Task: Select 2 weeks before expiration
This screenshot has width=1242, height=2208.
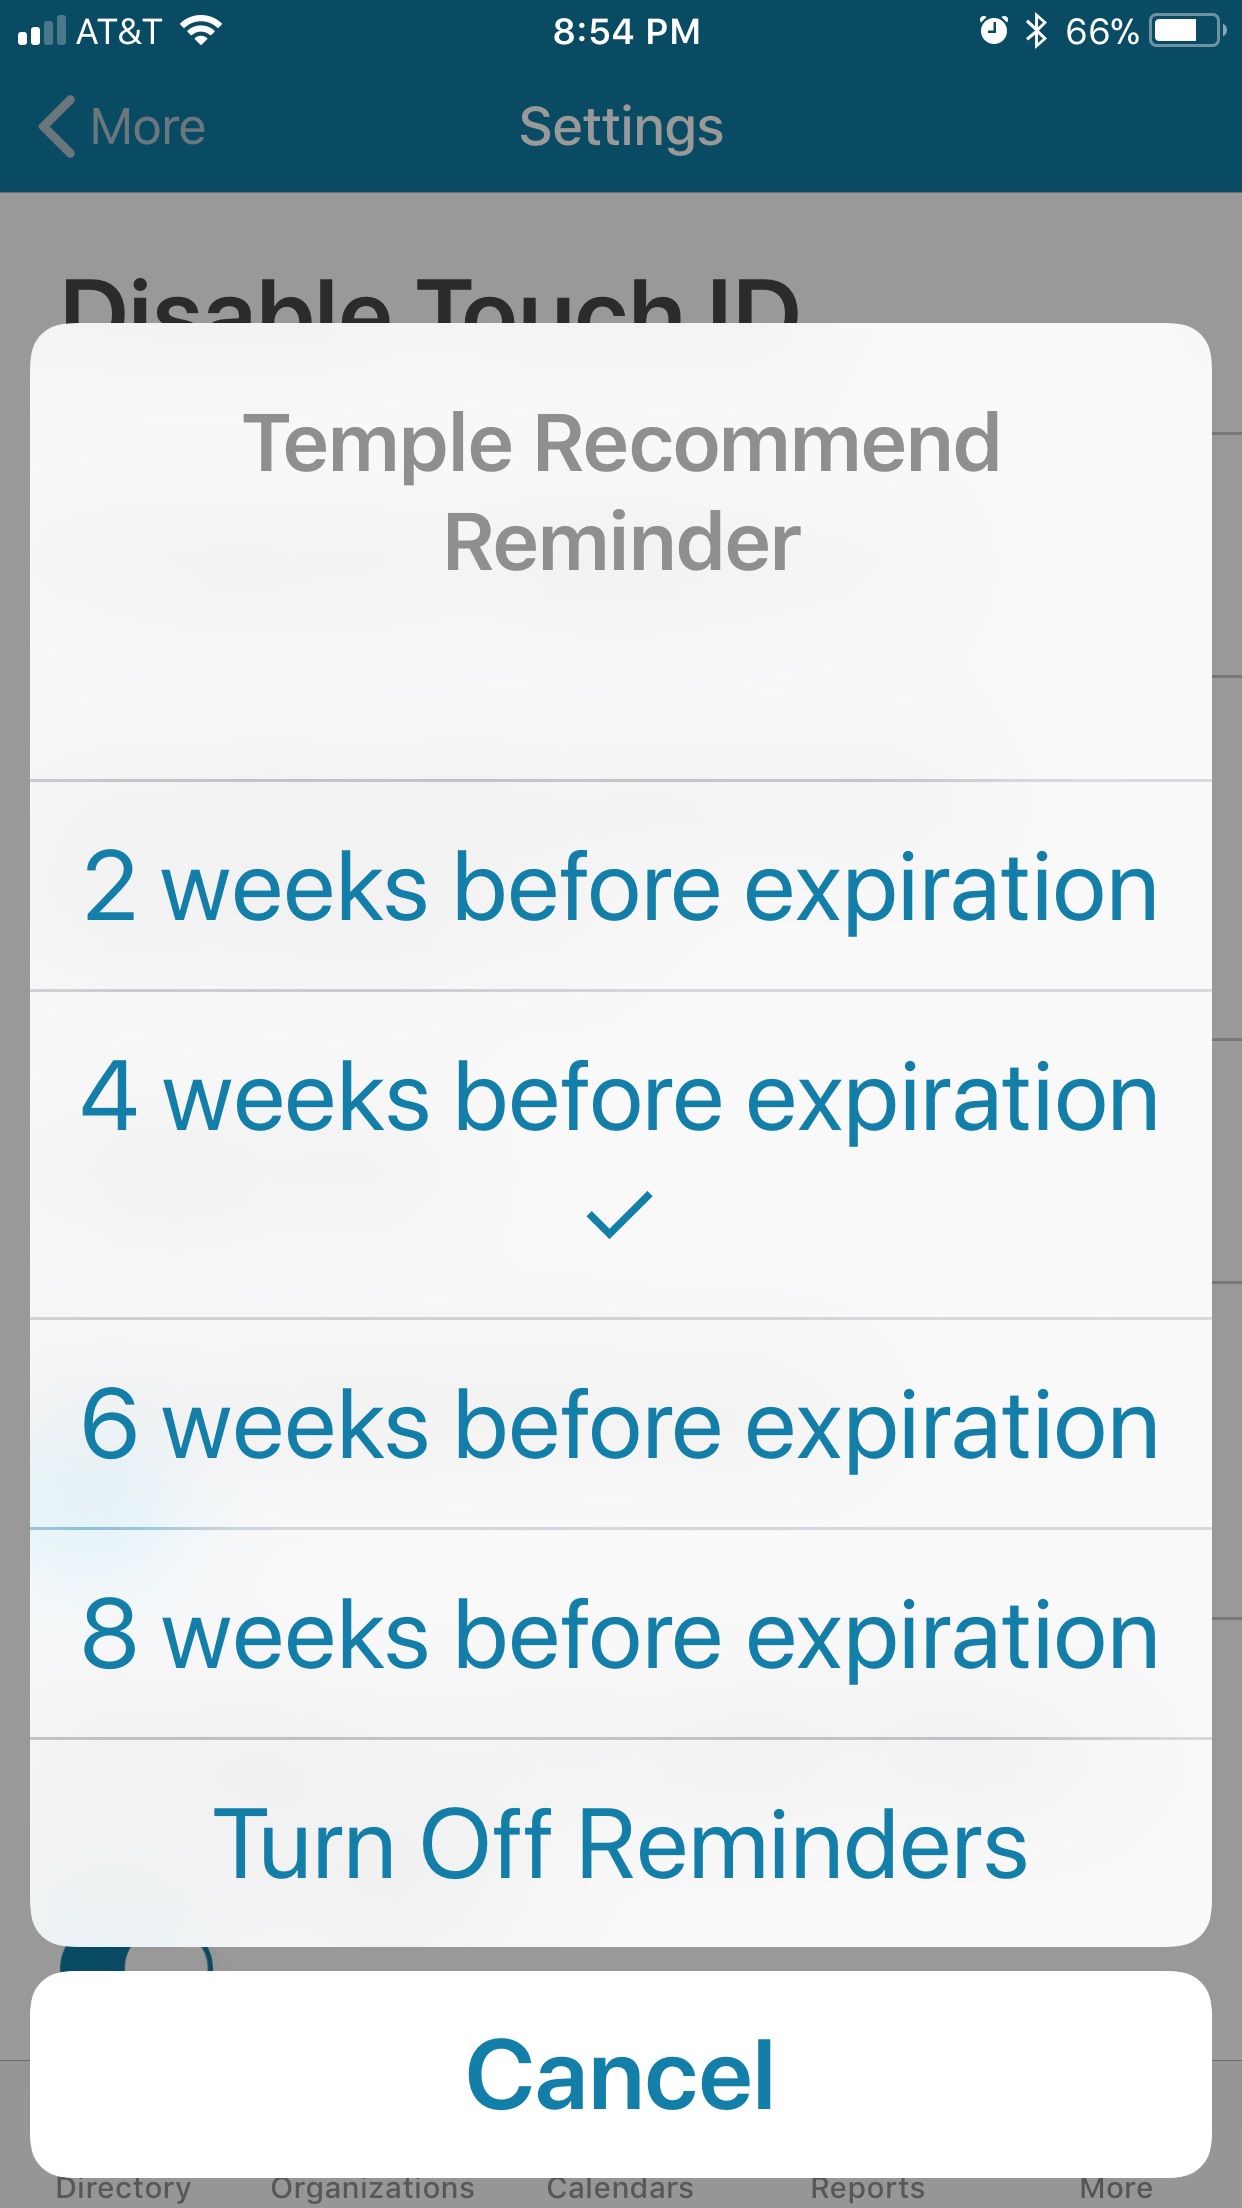Action: pyautogui.click(x=620, y=887)
